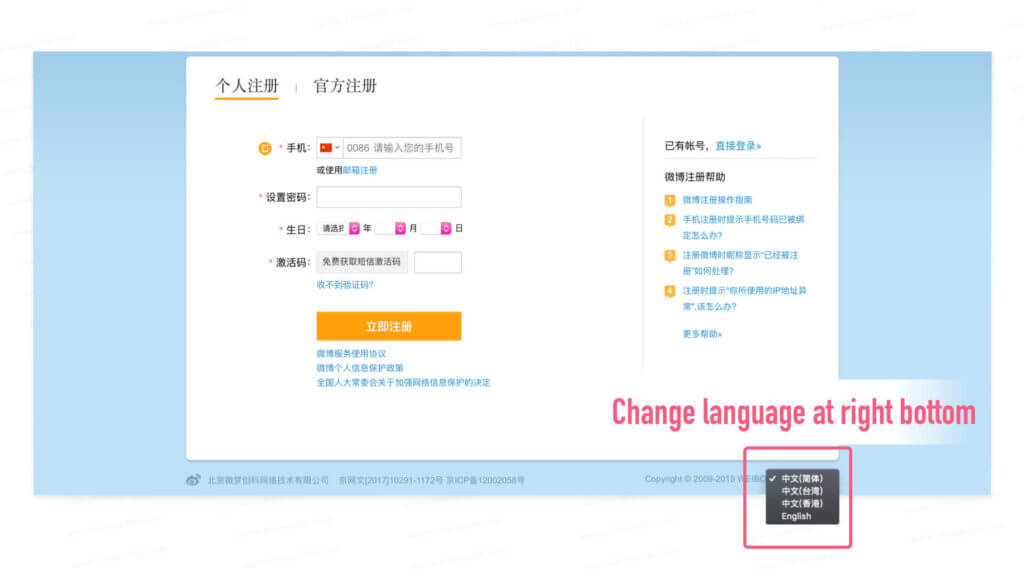Viewport: 1024px width, 576px height.
Task: Click into the 设置密码 password field
Action: click(x=389, y=197)
